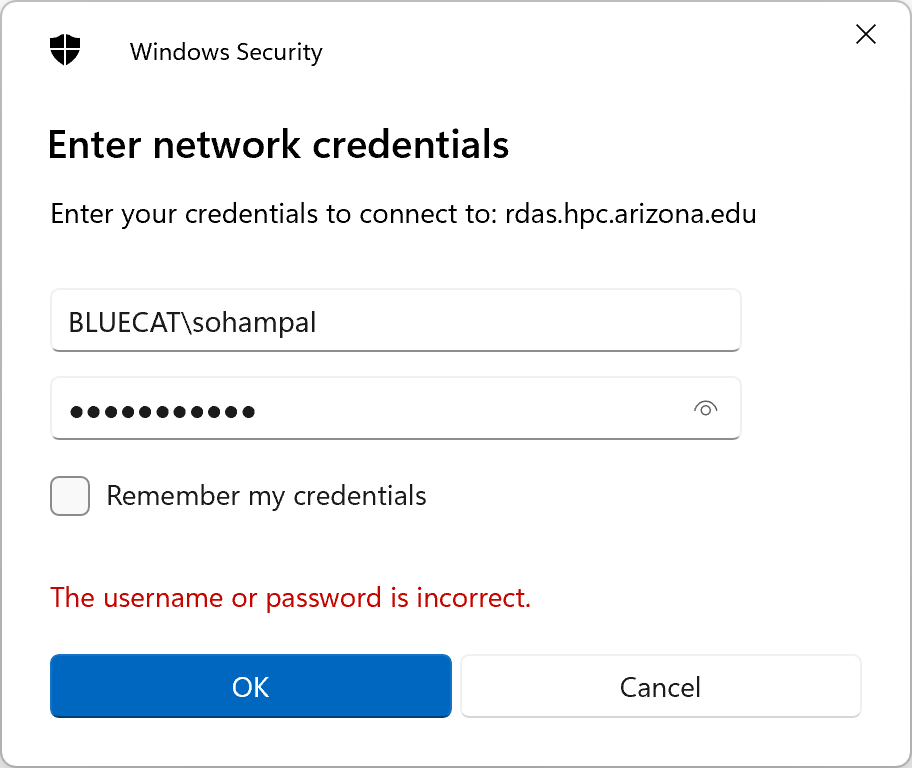Click the "Enter network credentials" heading
Screen dimensions: 912x768
click(x=278, y=144)
